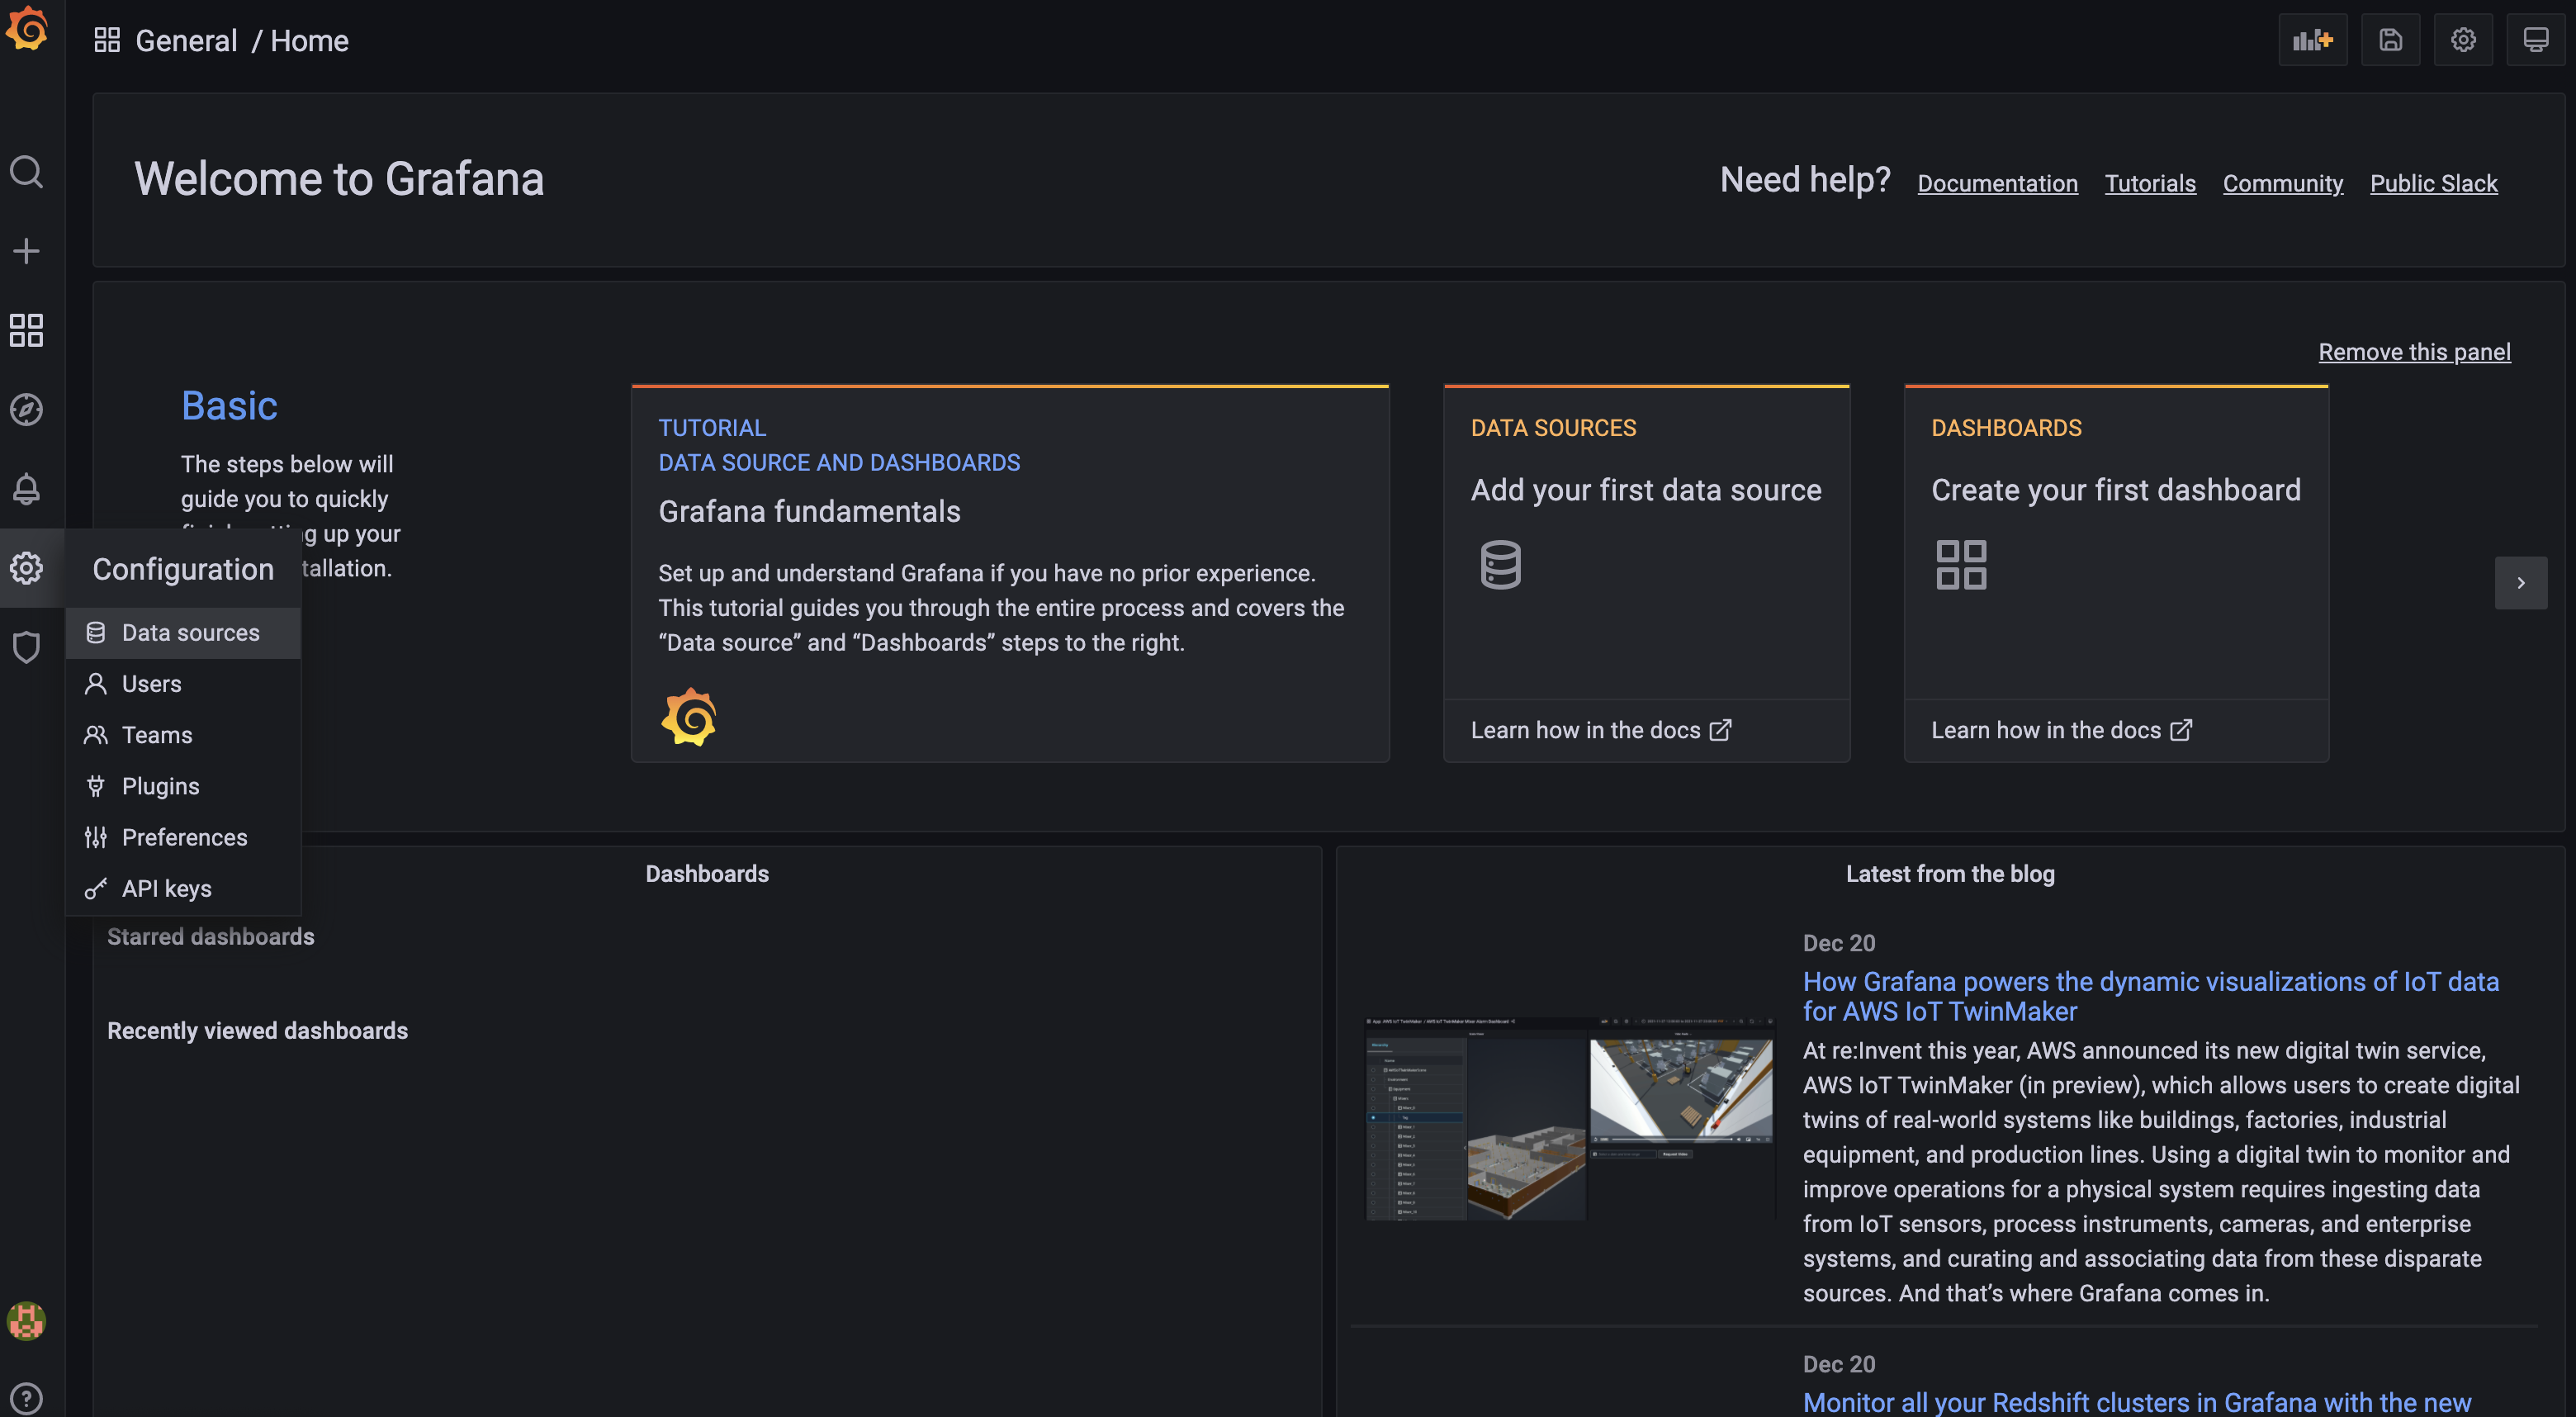
Task: Click the Save dashboard icon
Action: tap(2390, 40)
